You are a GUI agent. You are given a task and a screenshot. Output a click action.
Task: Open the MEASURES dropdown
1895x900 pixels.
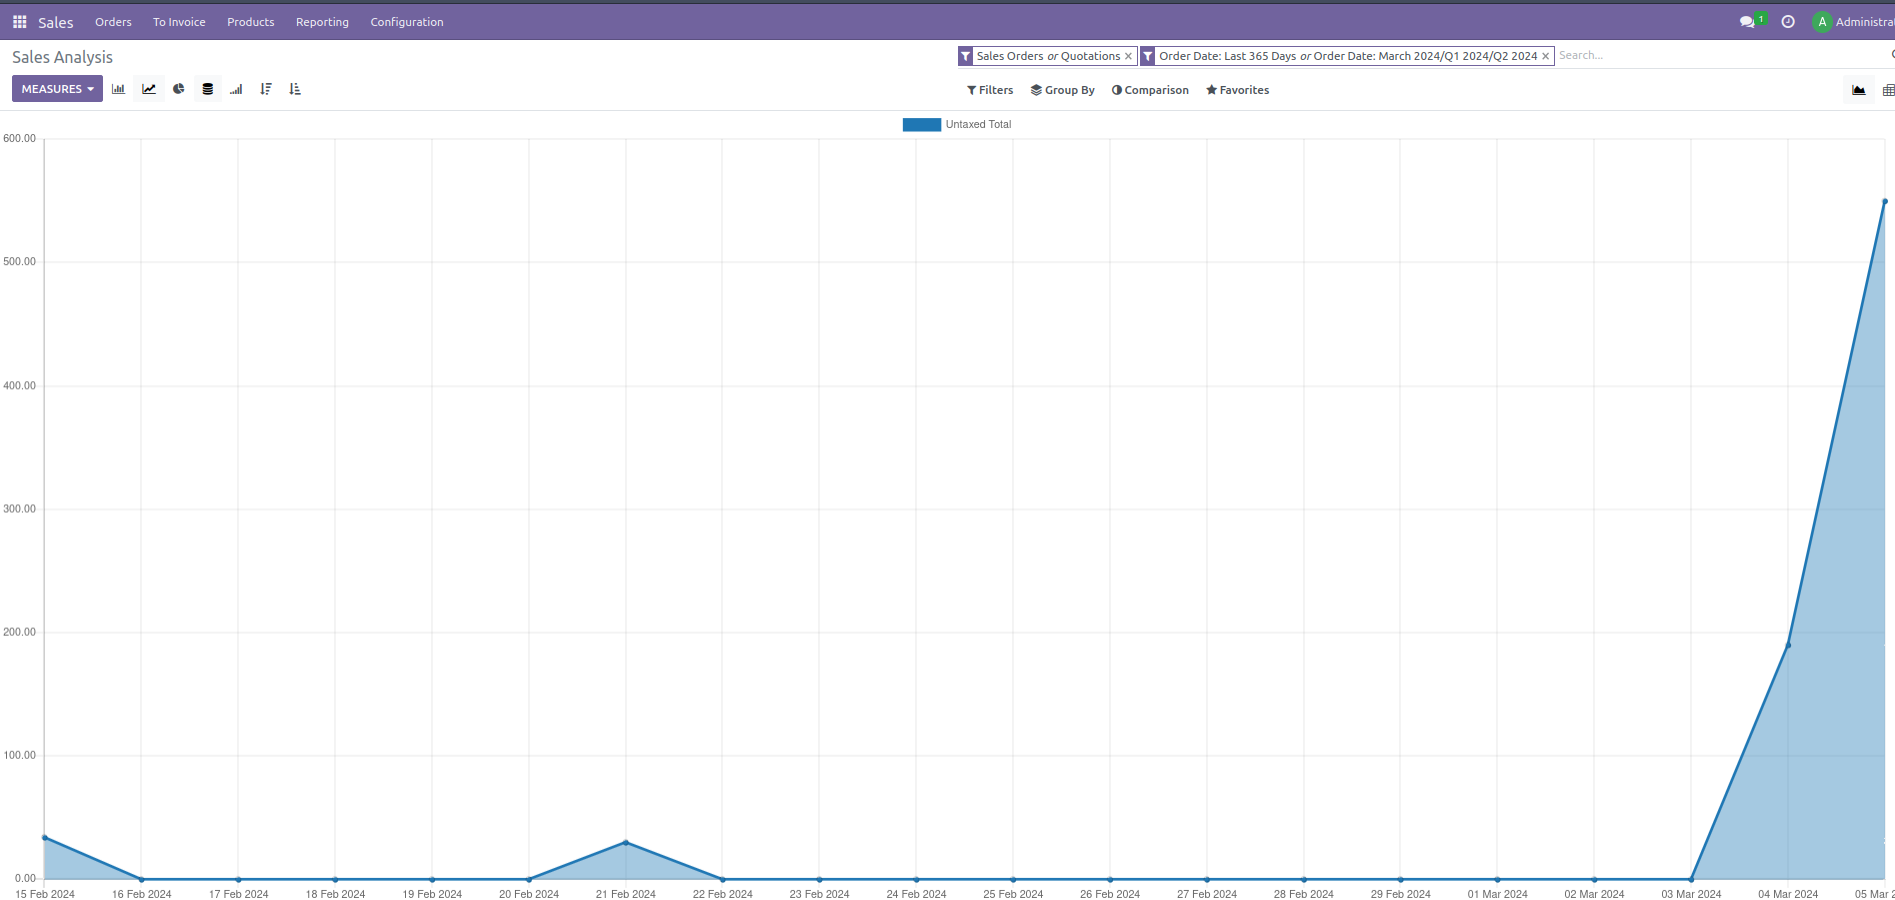click(57, 89)
